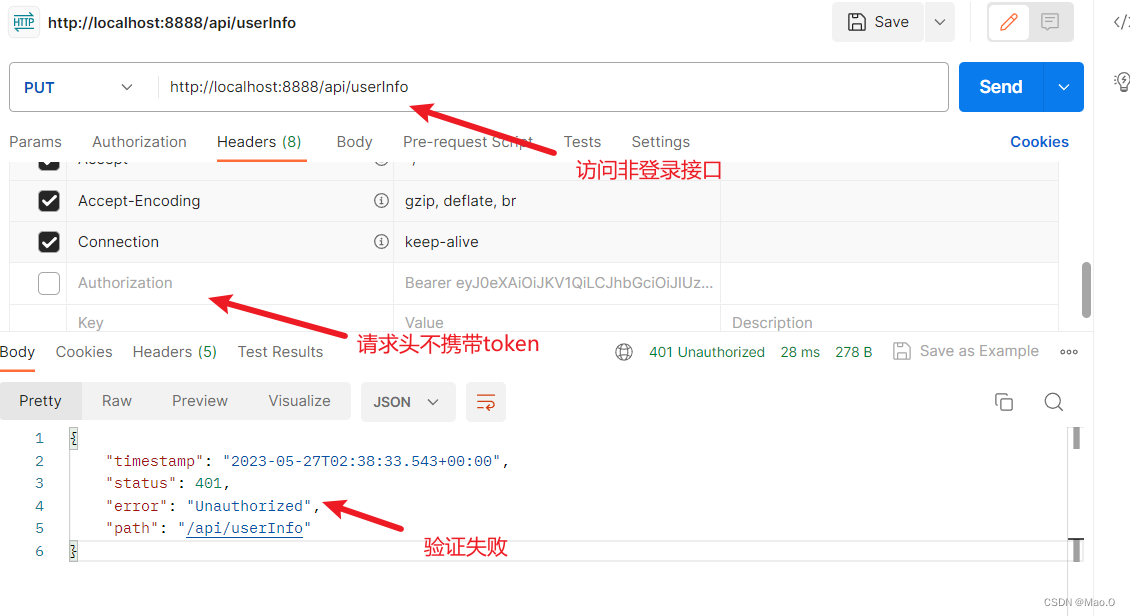Image resolution: width=1130 pixels, height=616 pixels.
Task: Open the PUT method dropdown
Action: point(79,87)
